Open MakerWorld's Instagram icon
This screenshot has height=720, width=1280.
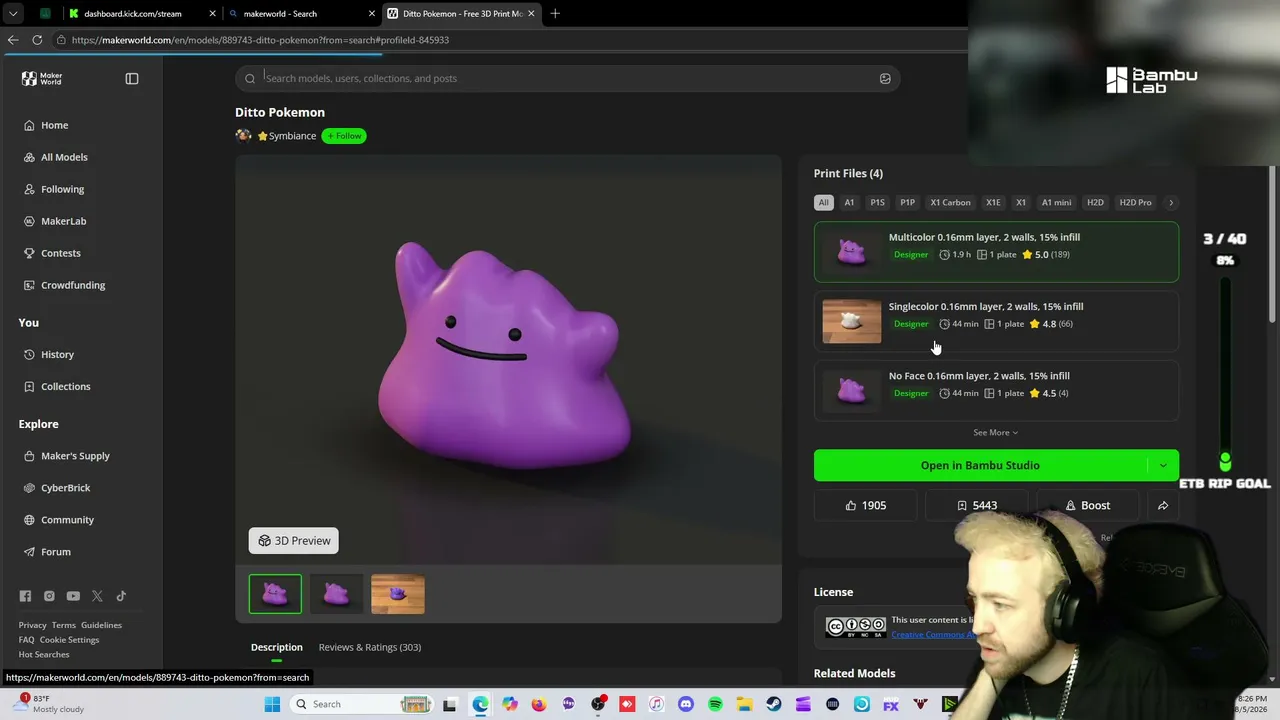(49, 596)
